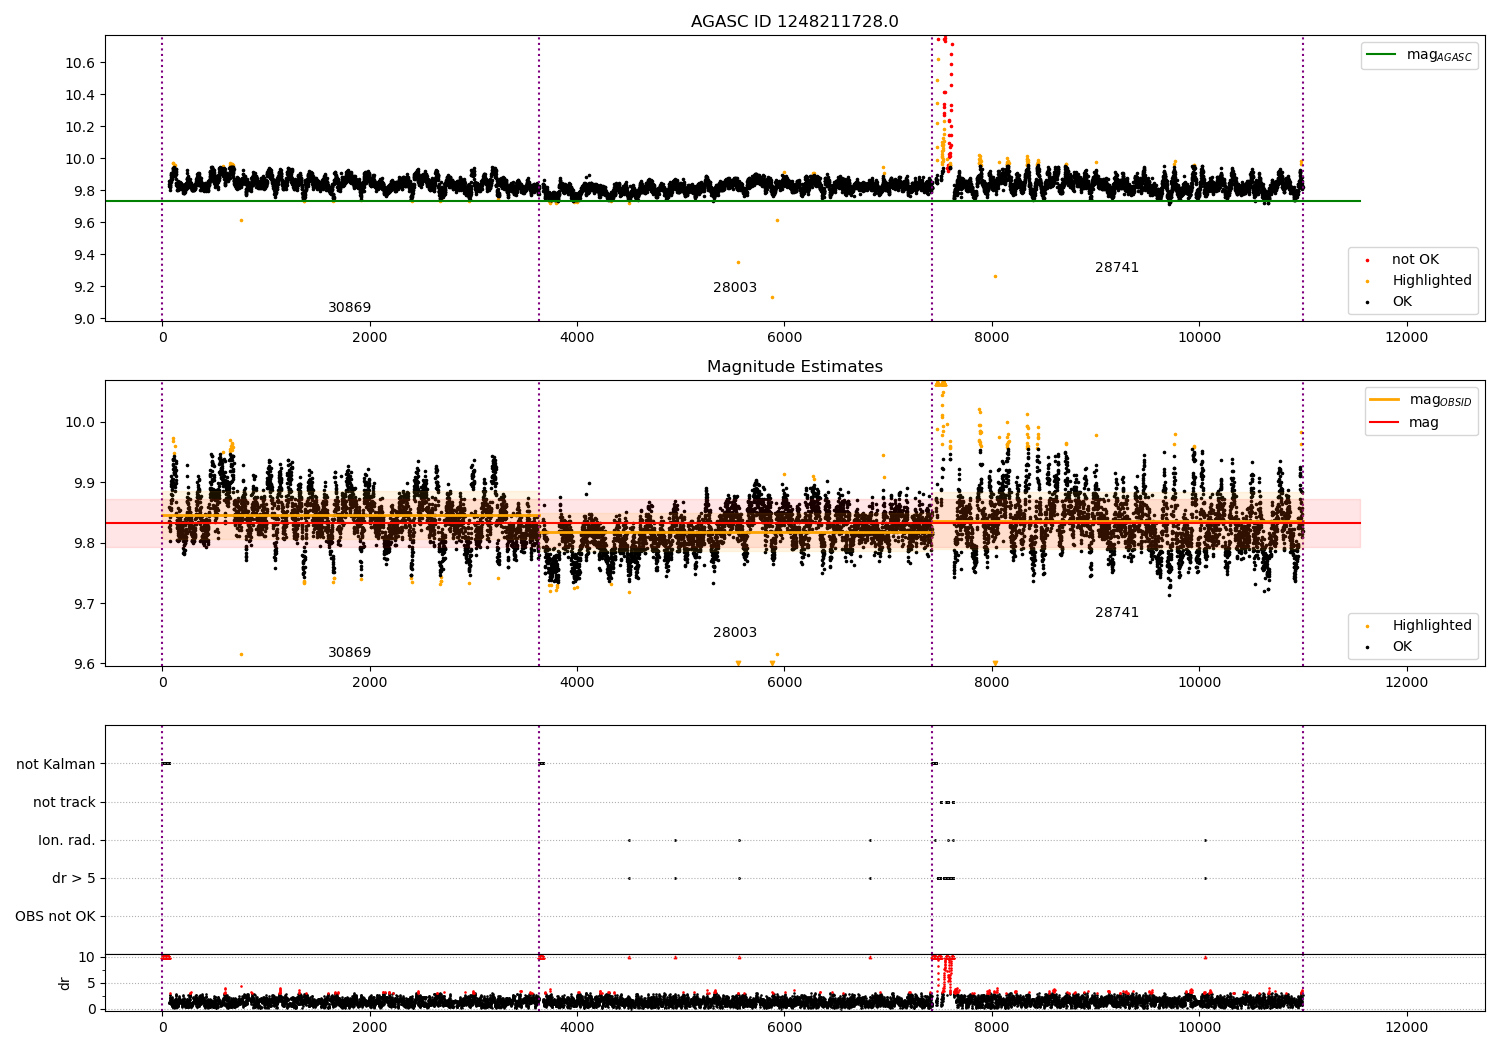Select the 'mag OBSID' legend label
The height and width of the screenshot is (1050, 1500).
tap(1441, 400)
